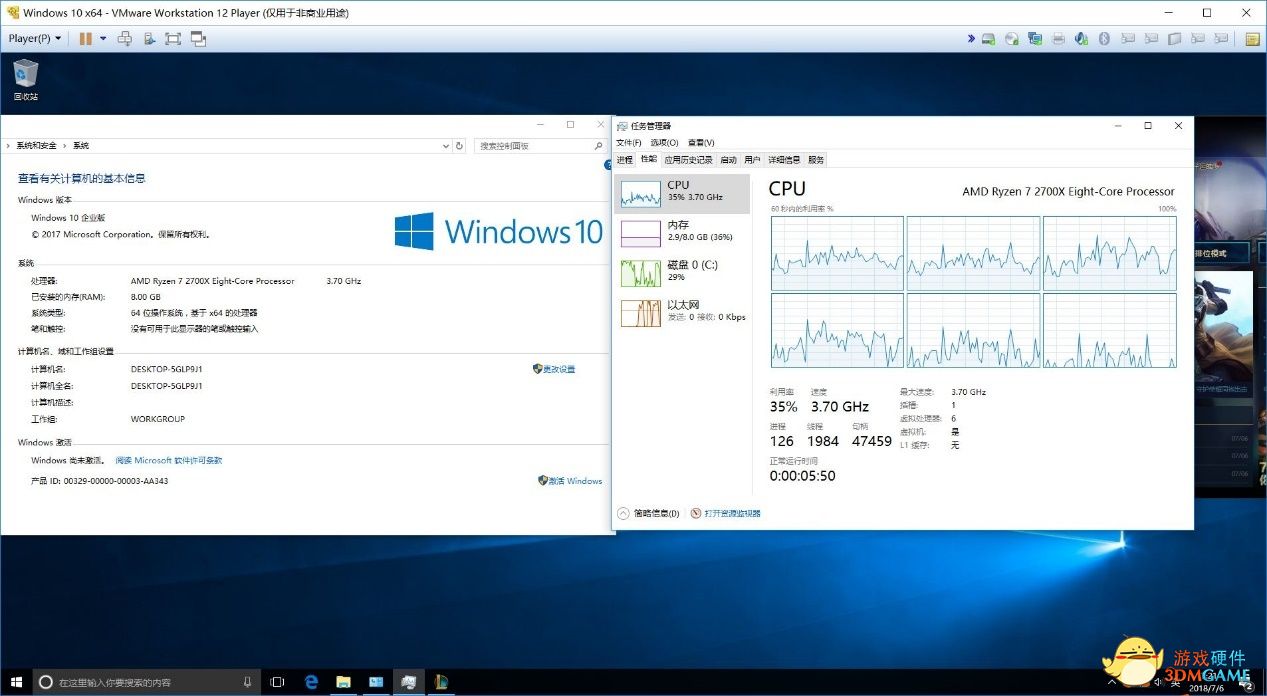The image size is (1267, 696).
Task: Collapse Task Manager with 简略信息(D)
Action: [x=648, y=513]
